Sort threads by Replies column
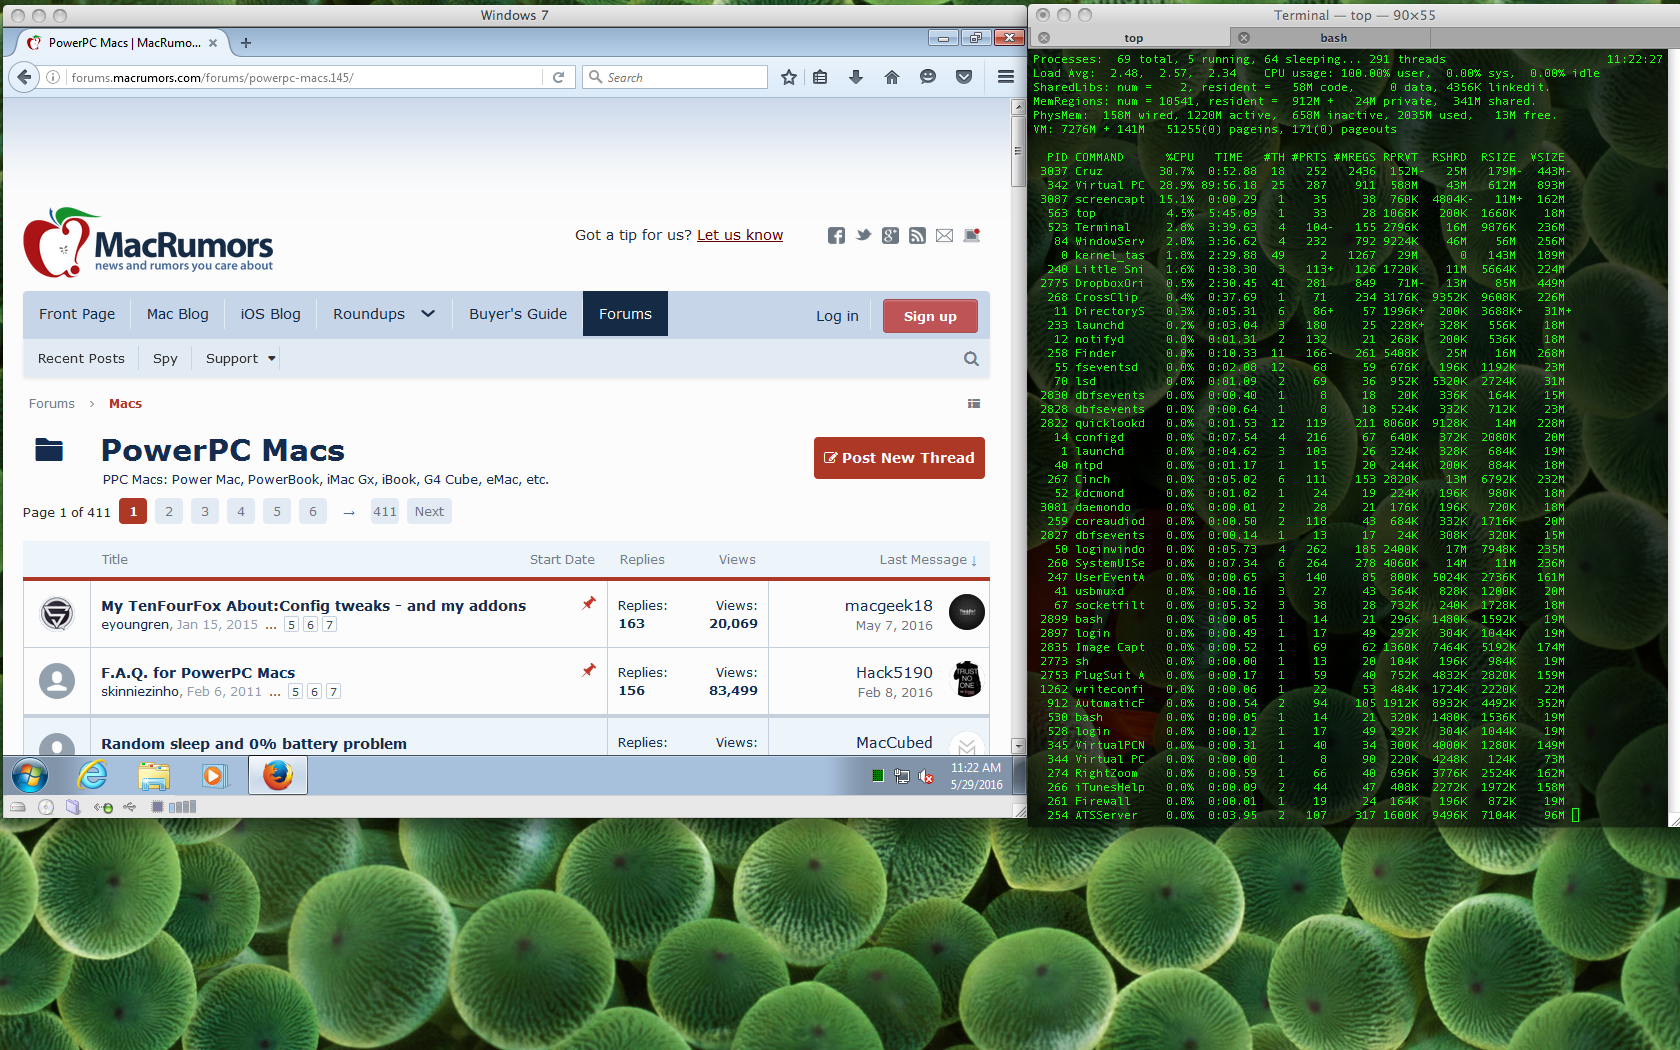The width and height of the screenshot is (1680, 1050). [x=642, y=560]
